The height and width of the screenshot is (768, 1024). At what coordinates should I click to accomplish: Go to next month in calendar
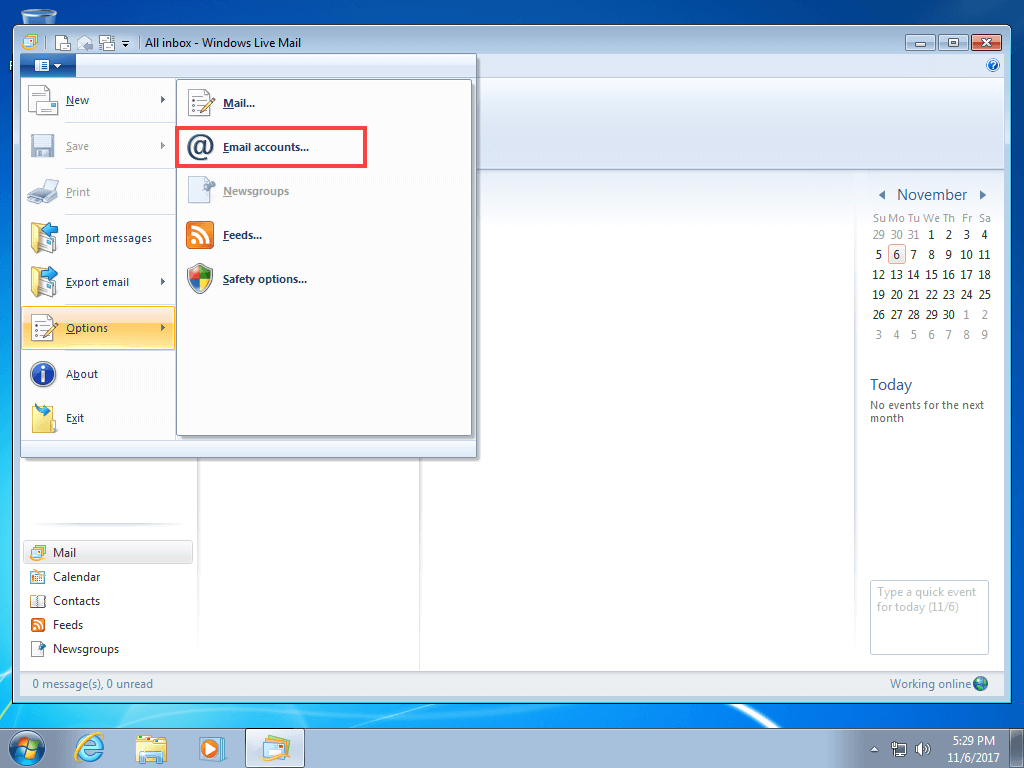[x=982, y=195]
